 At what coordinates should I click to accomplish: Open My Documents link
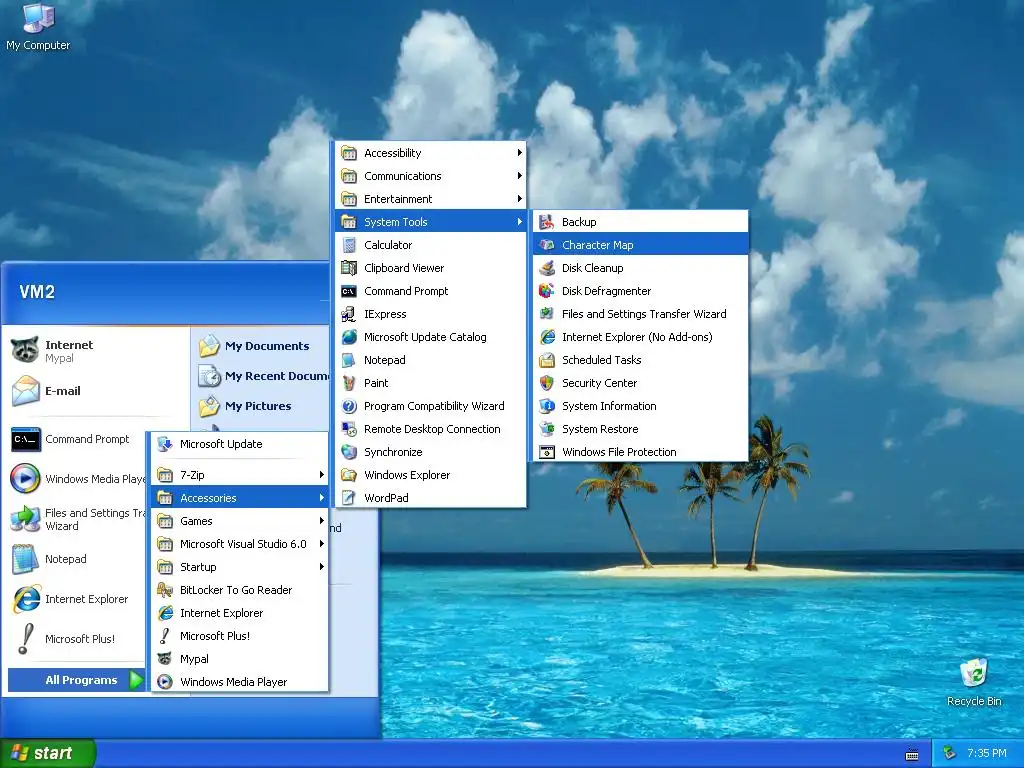(261, 346)
